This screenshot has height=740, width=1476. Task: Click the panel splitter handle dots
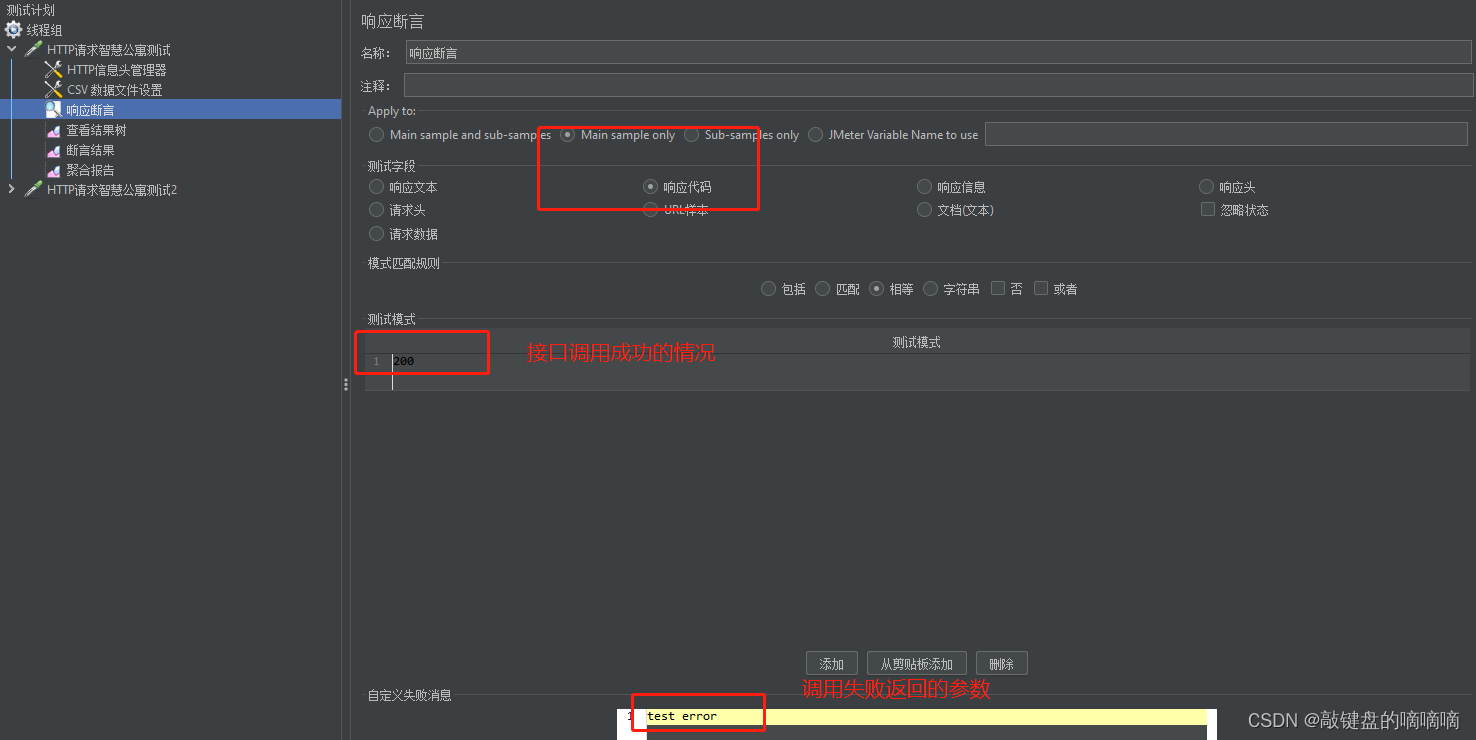click(x=346, y=384)
